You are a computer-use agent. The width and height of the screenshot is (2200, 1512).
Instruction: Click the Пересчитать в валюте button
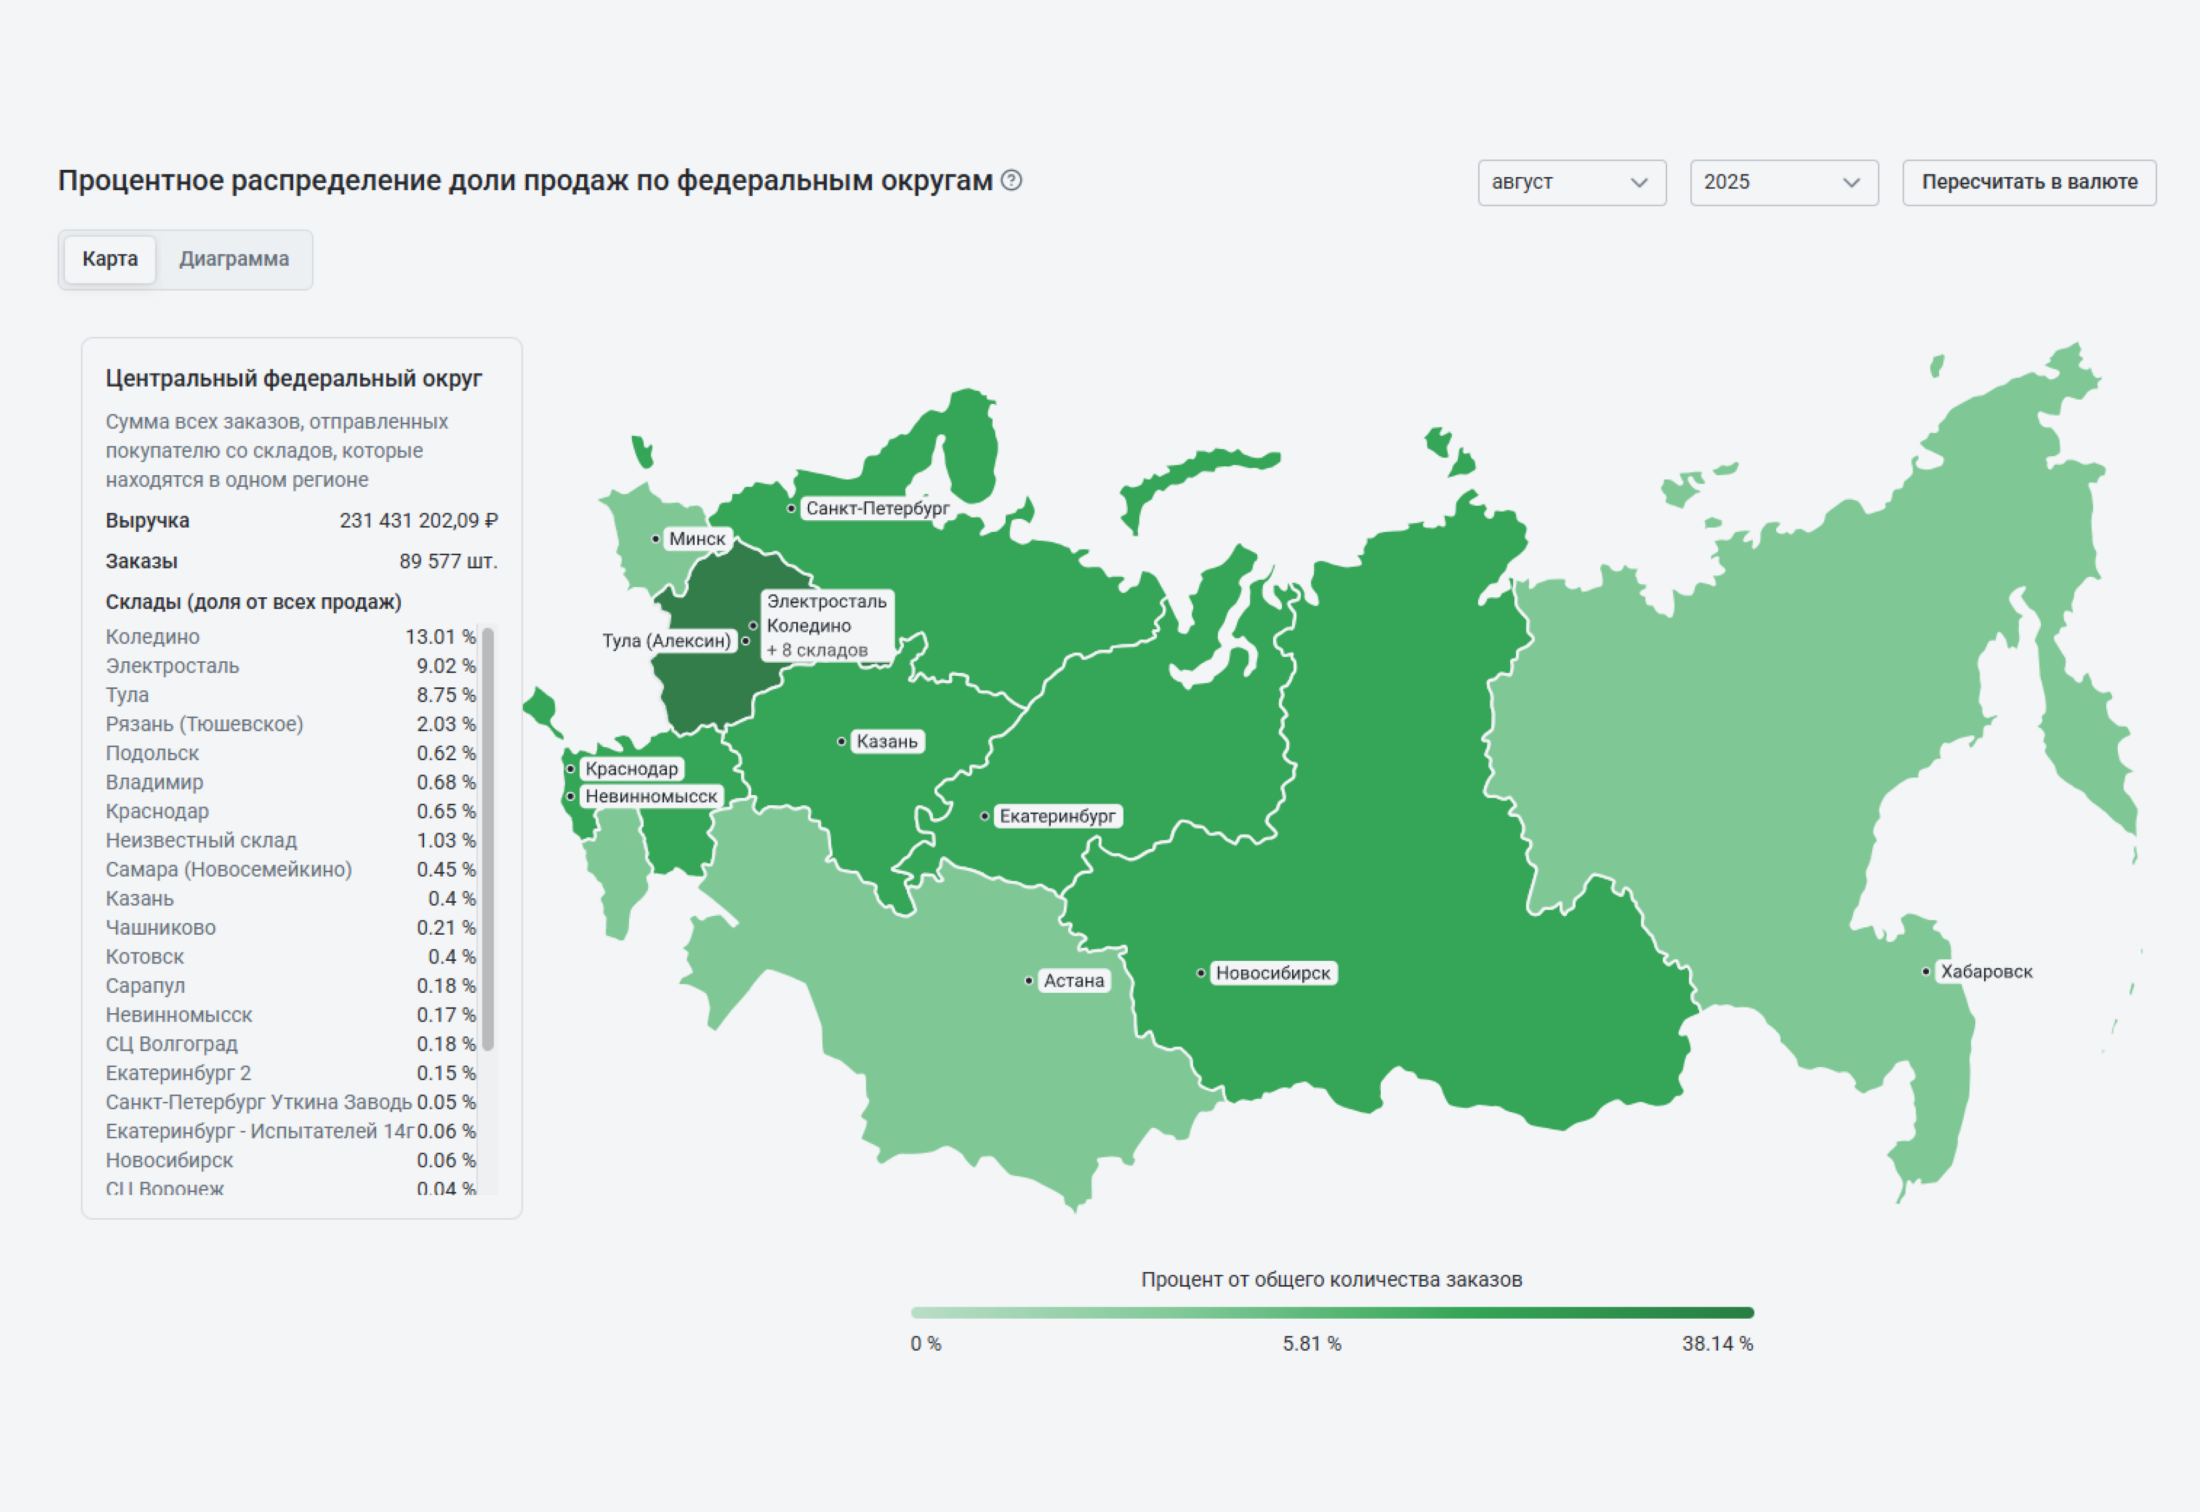tap(2029, 182)
